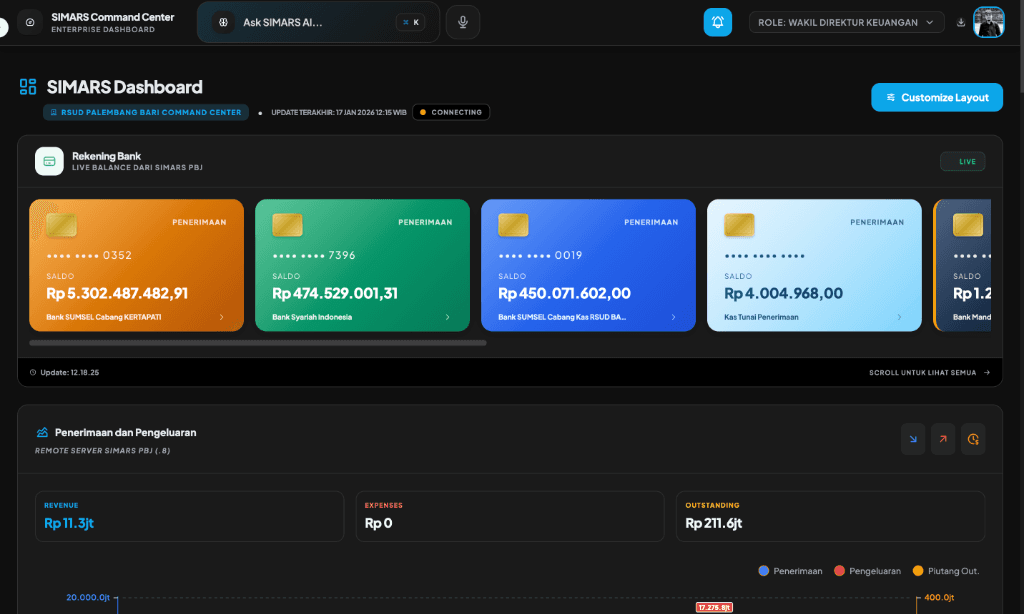
Task: Toggle the Piutang Out. series in legend
Action: click(x=945, y=571)
